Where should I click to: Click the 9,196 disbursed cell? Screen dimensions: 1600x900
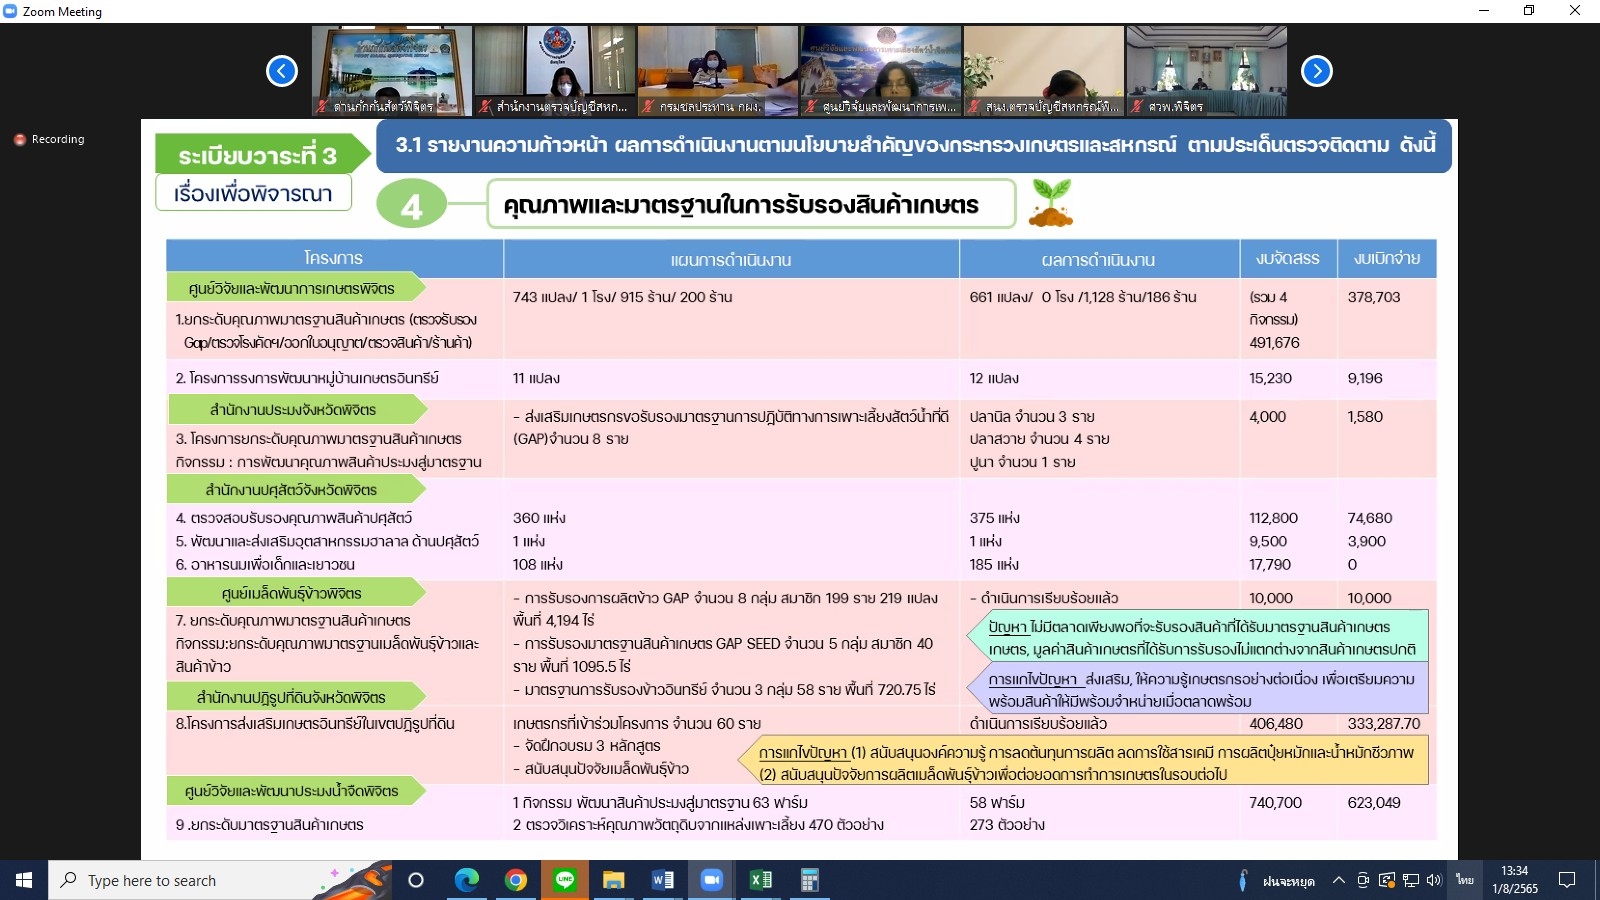click(1365, 378)
